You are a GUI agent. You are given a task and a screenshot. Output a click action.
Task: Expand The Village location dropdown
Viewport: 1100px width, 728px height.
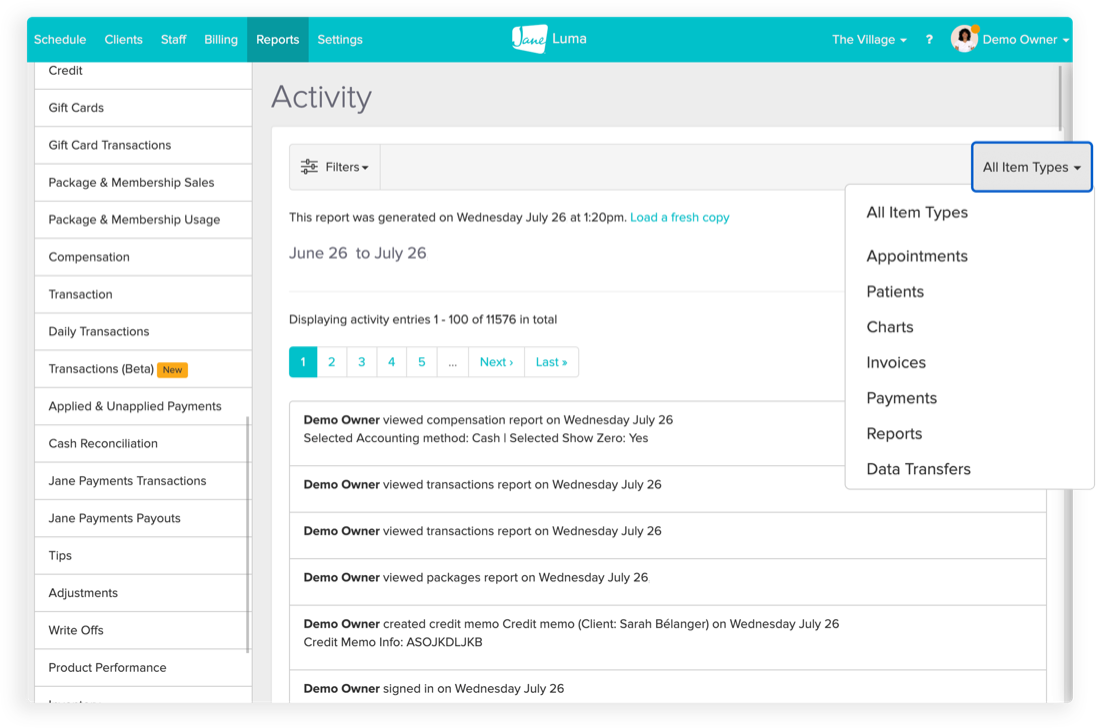pyautogui.click(x=869, y=40)
